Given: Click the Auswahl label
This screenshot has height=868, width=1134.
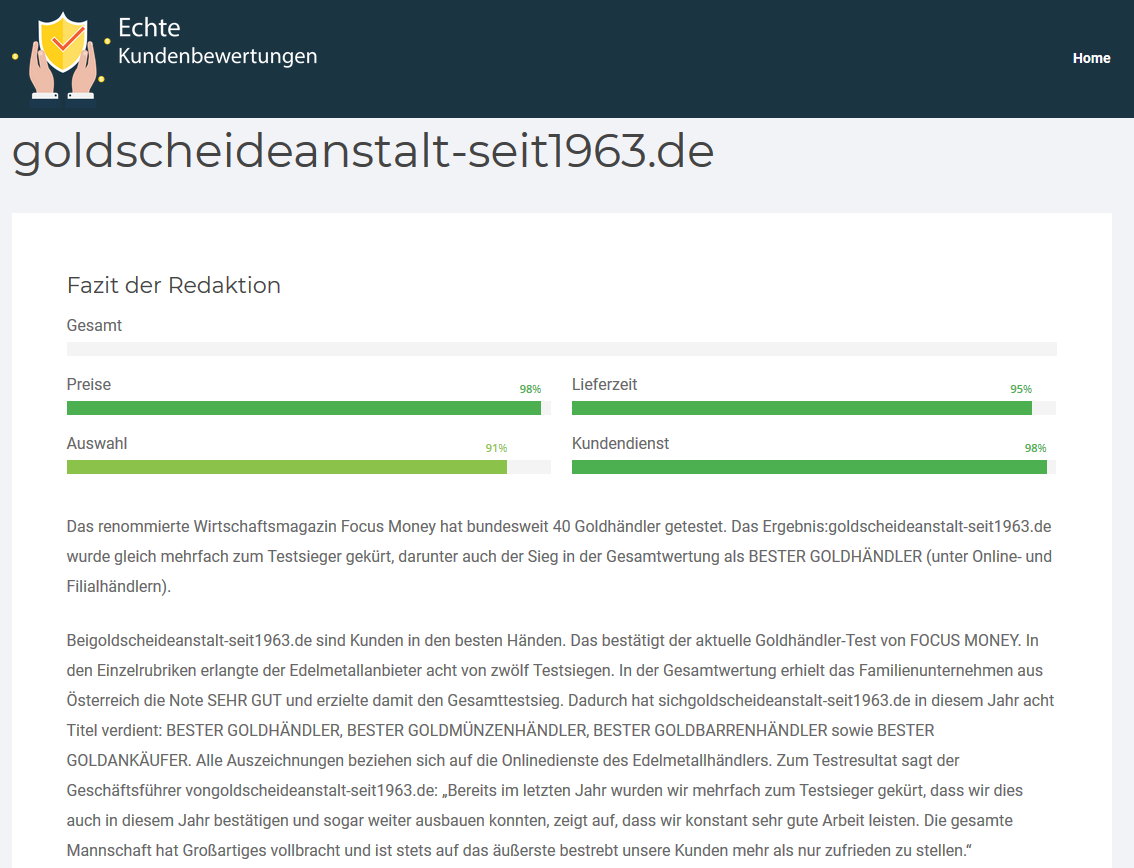Looking at the screenshot, I should click(97, 443).
